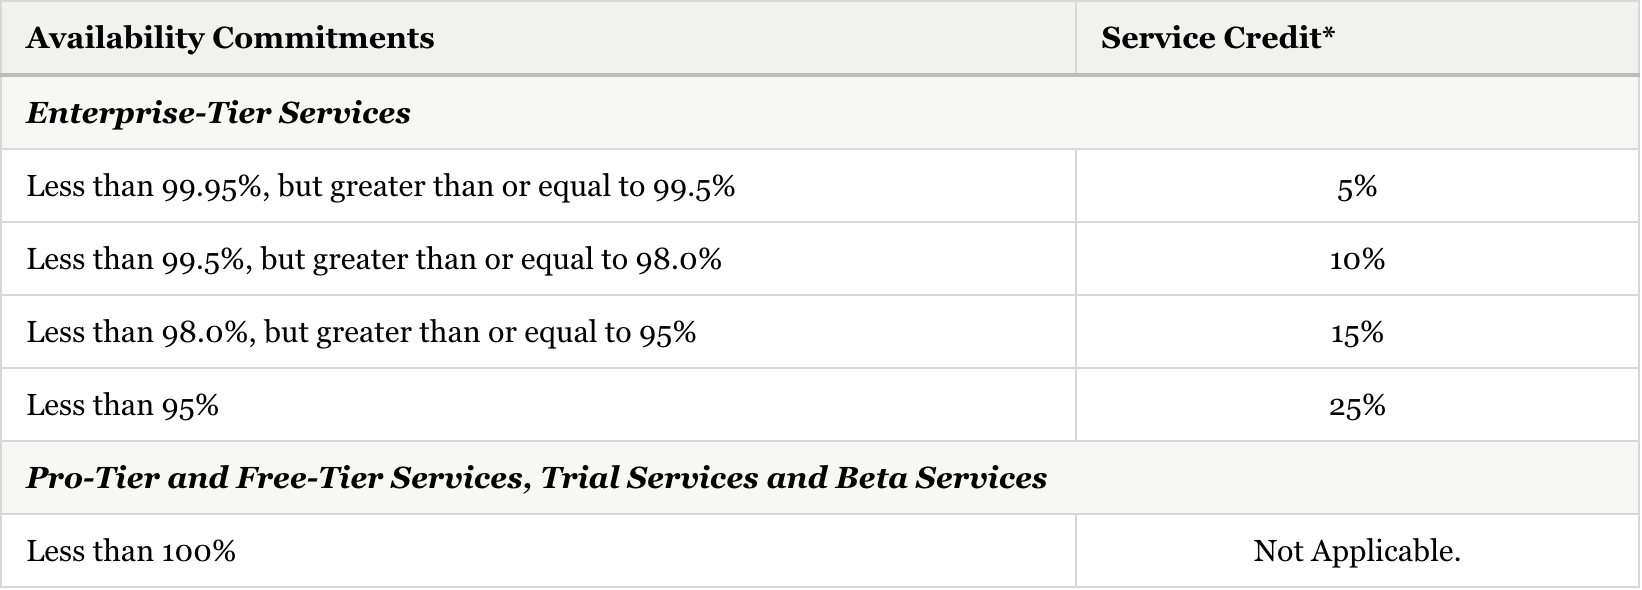This screenshot has width=1642, height=590.
Task: Select the 'Not Applicable.' cell text
Action: 1357,552
